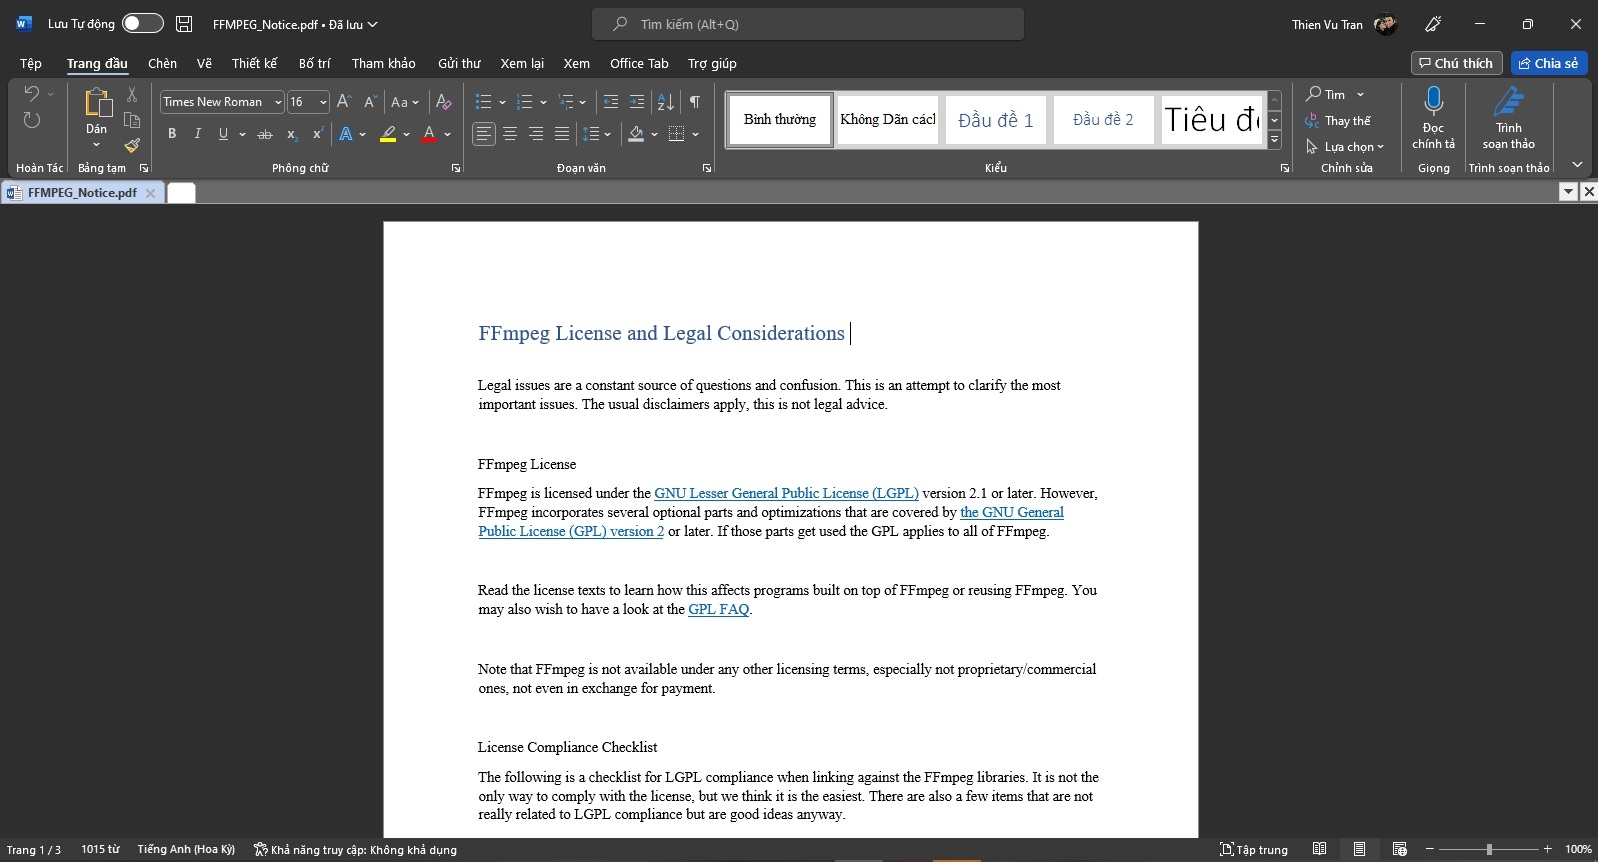Open numbering list dropdown arrow
Viewport: 1598px width, 862px height.
(x=543, y=102)
